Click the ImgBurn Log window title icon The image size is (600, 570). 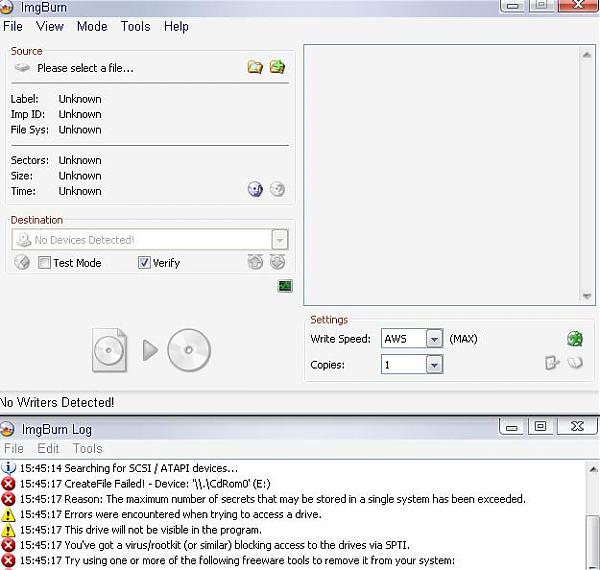tap(7, 429)
